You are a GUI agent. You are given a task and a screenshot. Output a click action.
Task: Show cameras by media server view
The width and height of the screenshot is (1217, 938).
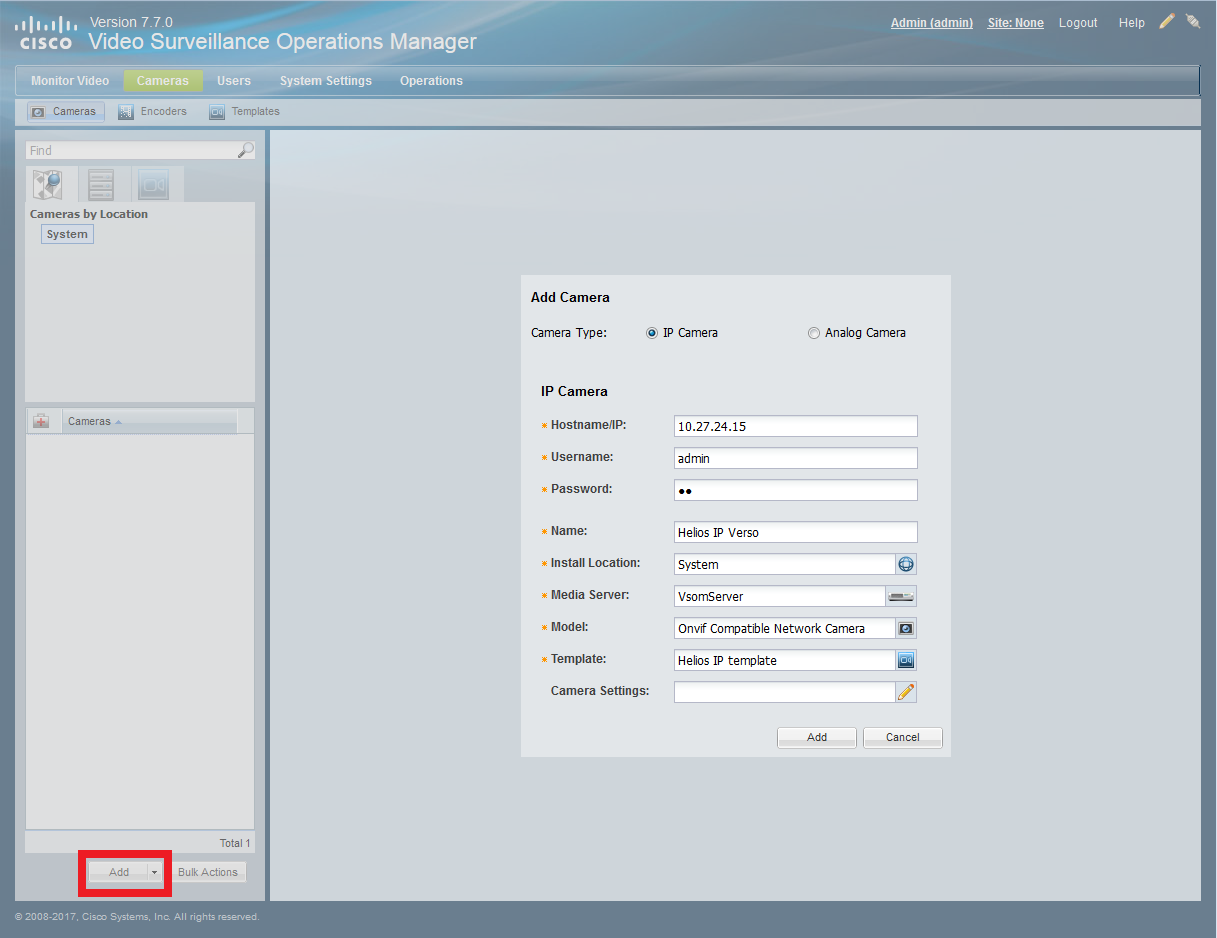[x=101, y=185]
